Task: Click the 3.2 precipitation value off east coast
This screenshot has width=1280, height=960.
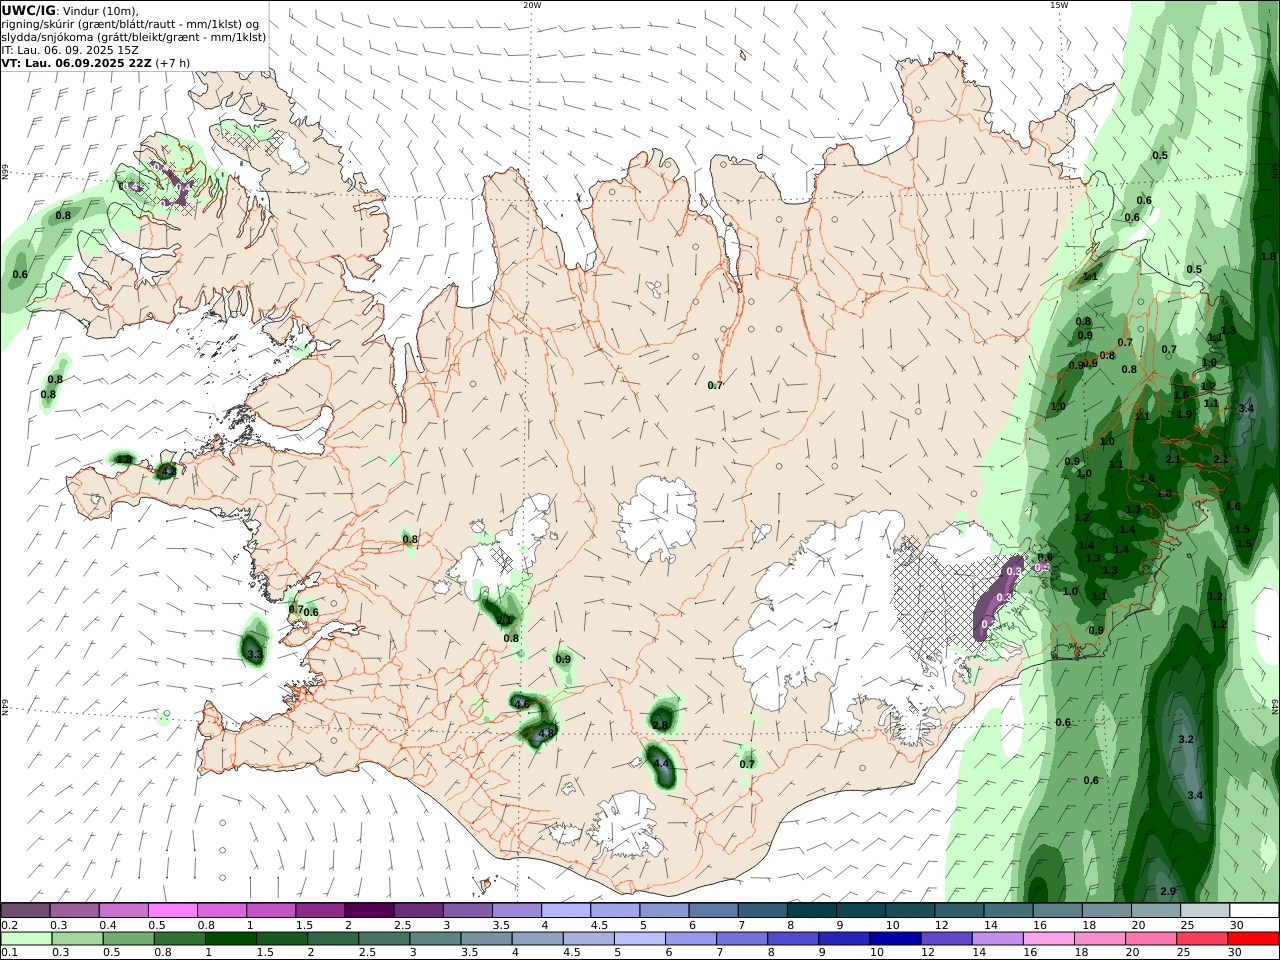Action: [1186, 739]
